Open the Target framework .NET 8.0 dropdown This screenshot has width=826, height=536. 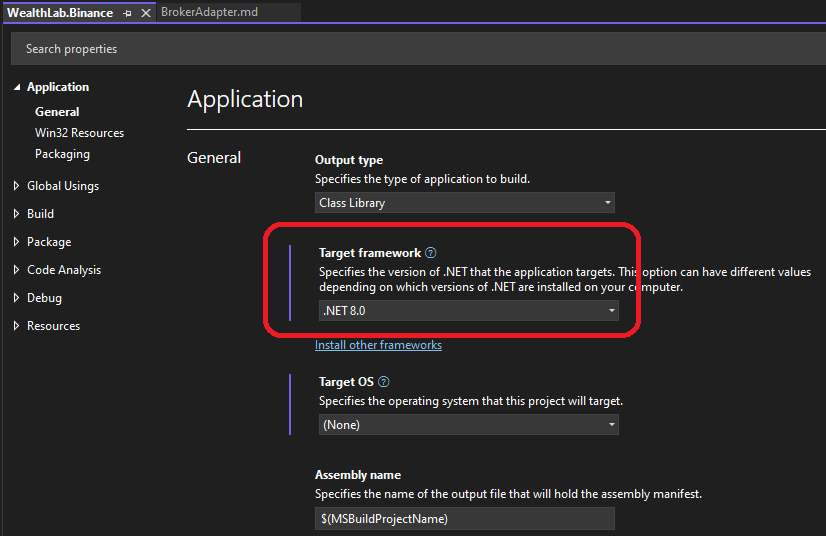tap(467, 311)
